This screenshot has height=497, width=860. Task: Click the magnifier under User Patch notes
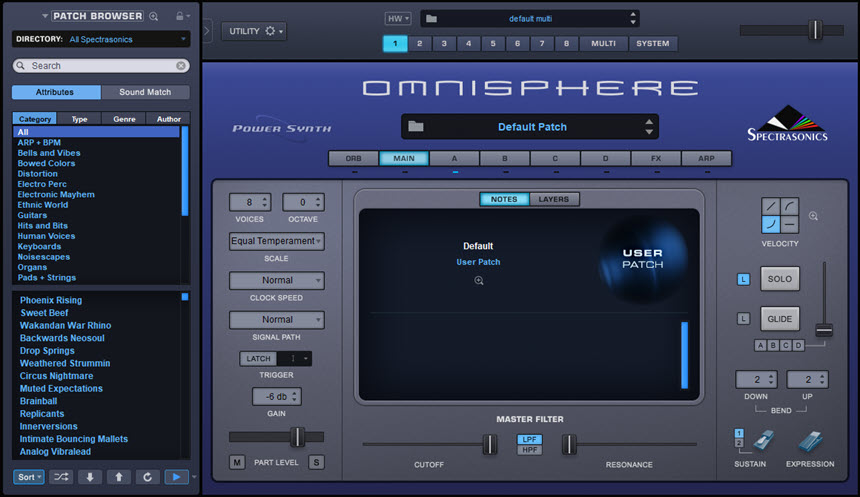coord(479,280)
